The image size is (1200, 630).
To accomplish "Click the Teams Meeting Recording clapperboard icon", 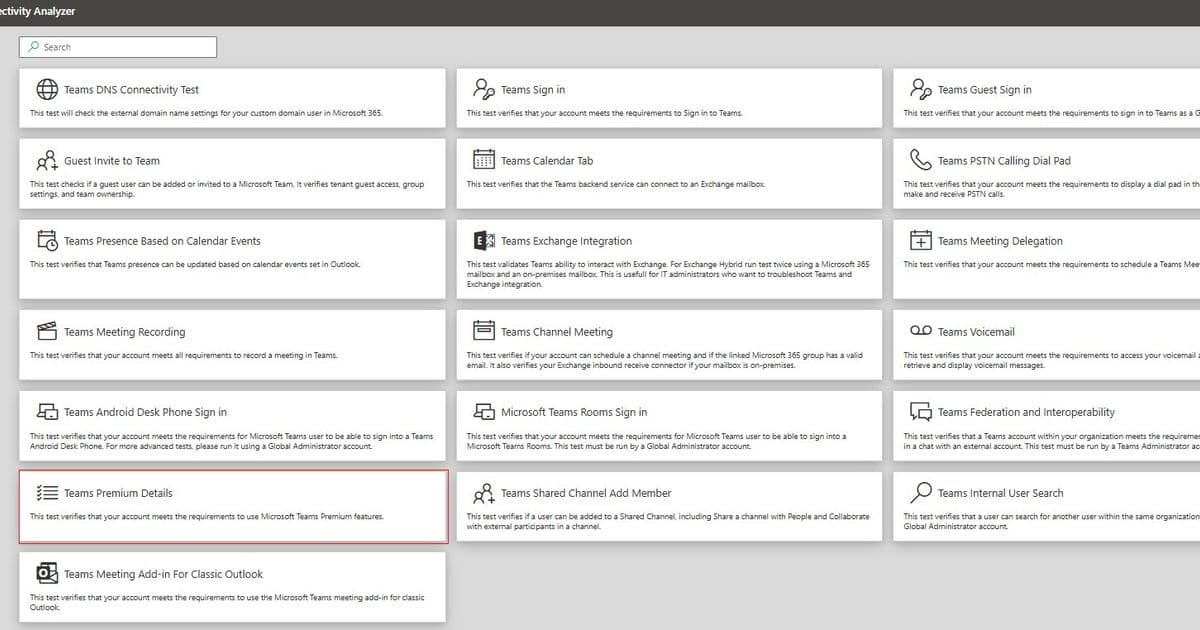I will tap(47, 331).
